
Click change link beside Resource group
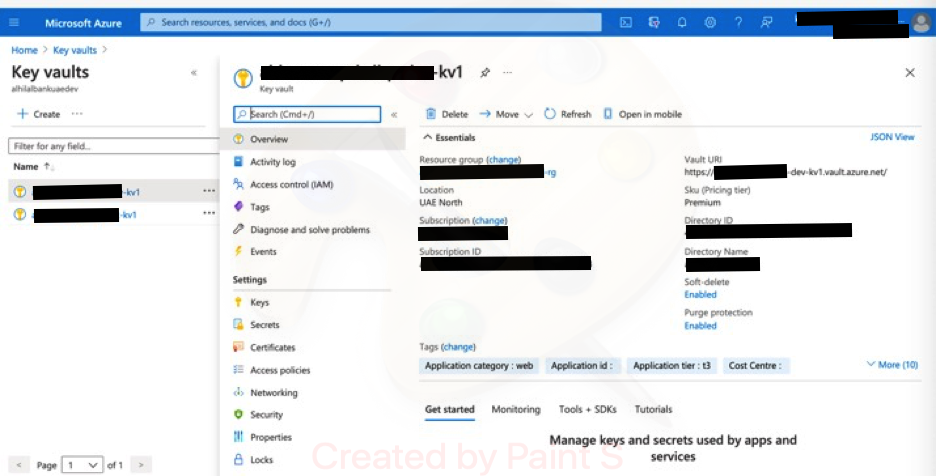tap(504, 159)
